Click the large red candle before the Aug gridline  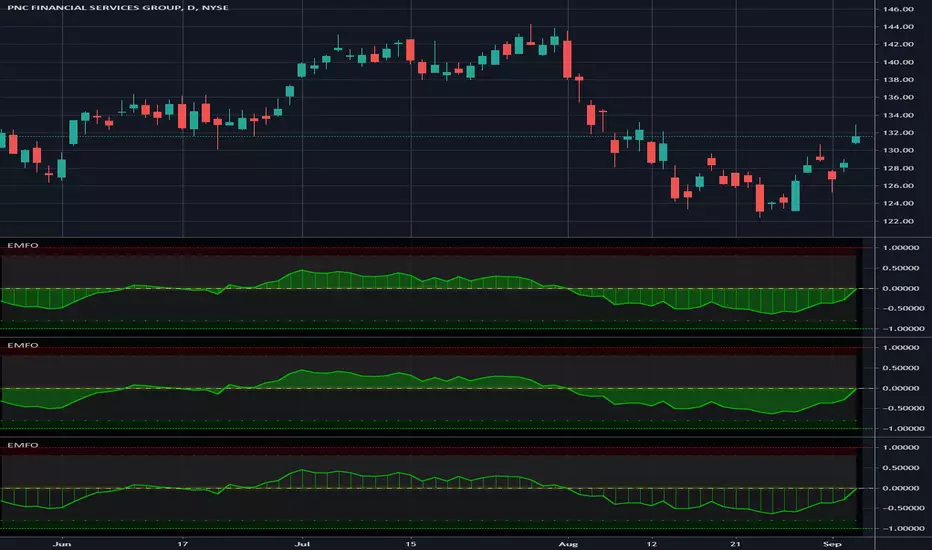tap(568, 59)
